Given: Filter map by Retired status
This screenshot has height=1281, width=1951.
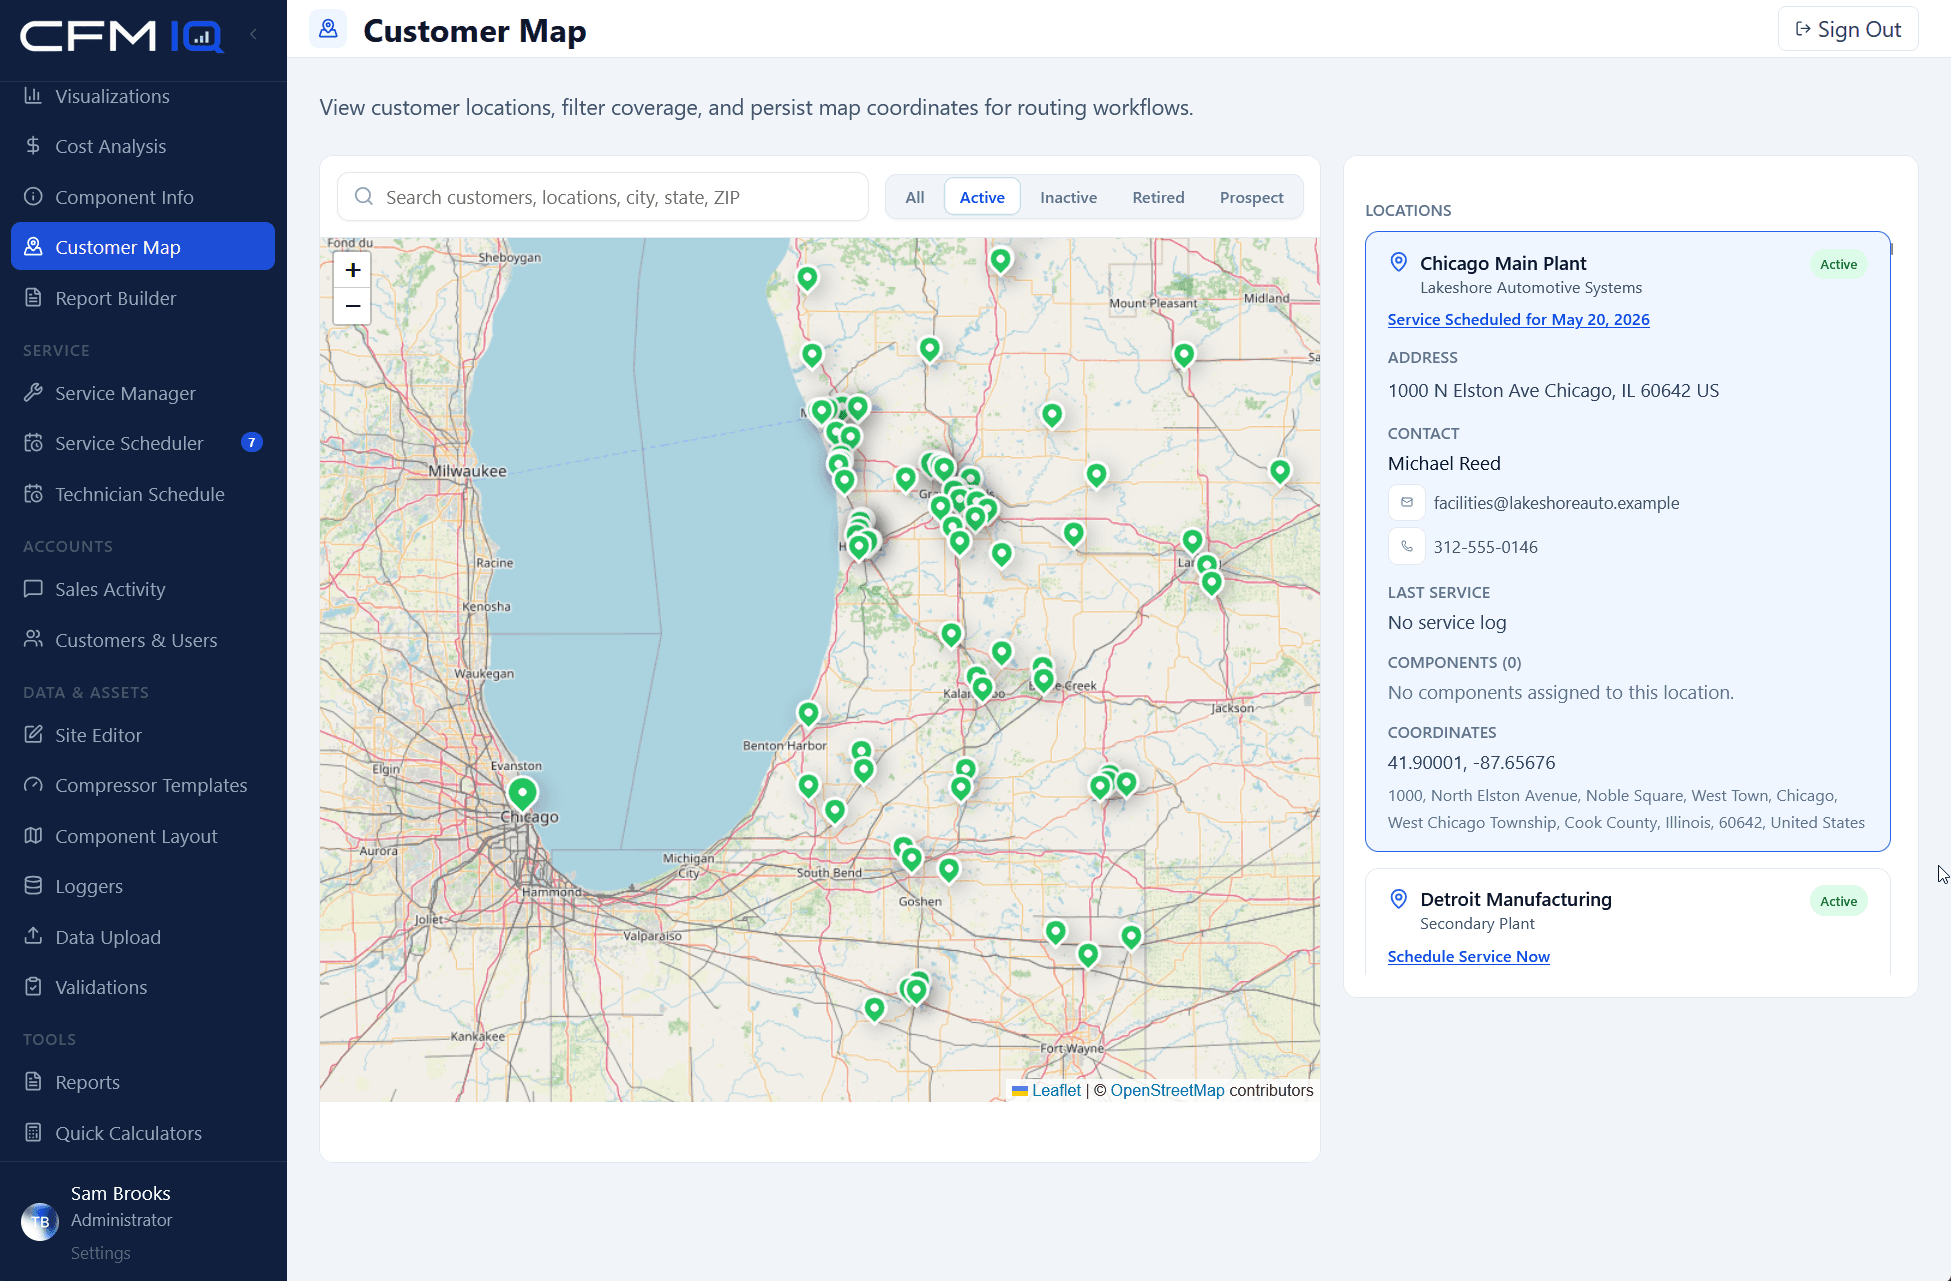Looking at the screenshot, I should (1158, 197).
